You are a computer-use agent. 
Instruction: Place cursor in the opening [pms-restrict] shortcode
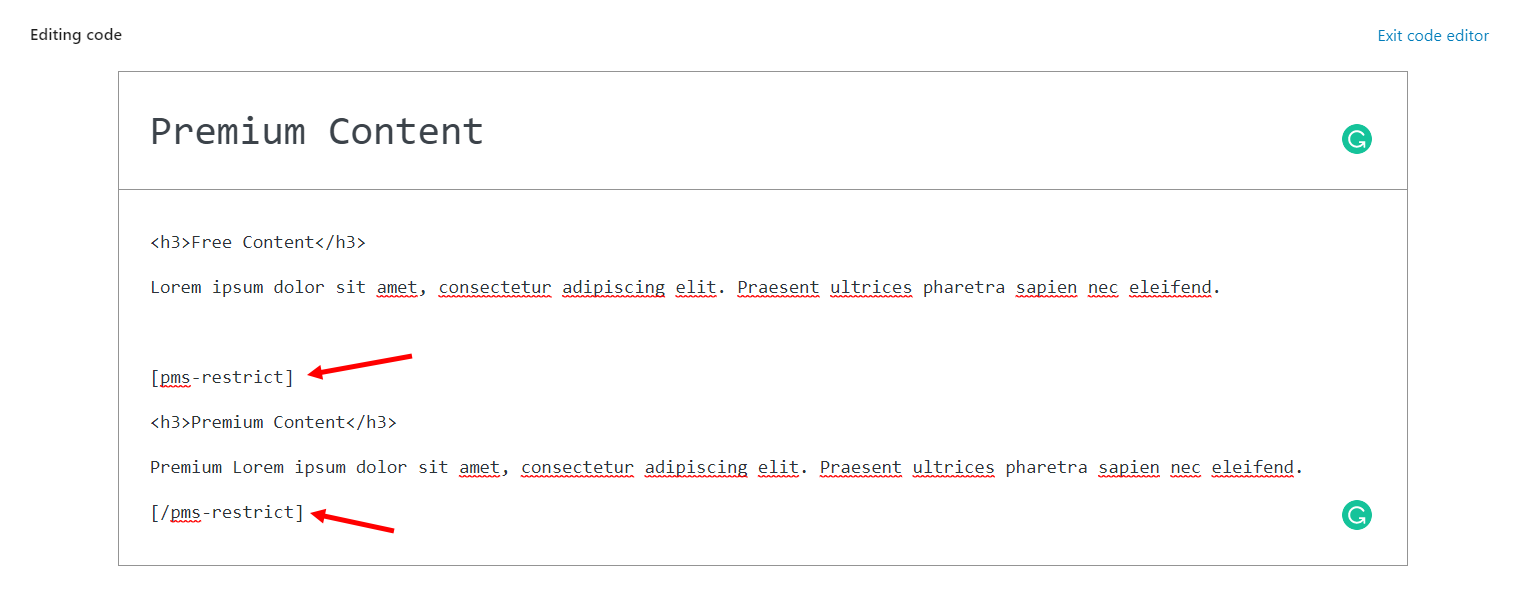pyautogui.click(x=222, y=377)
